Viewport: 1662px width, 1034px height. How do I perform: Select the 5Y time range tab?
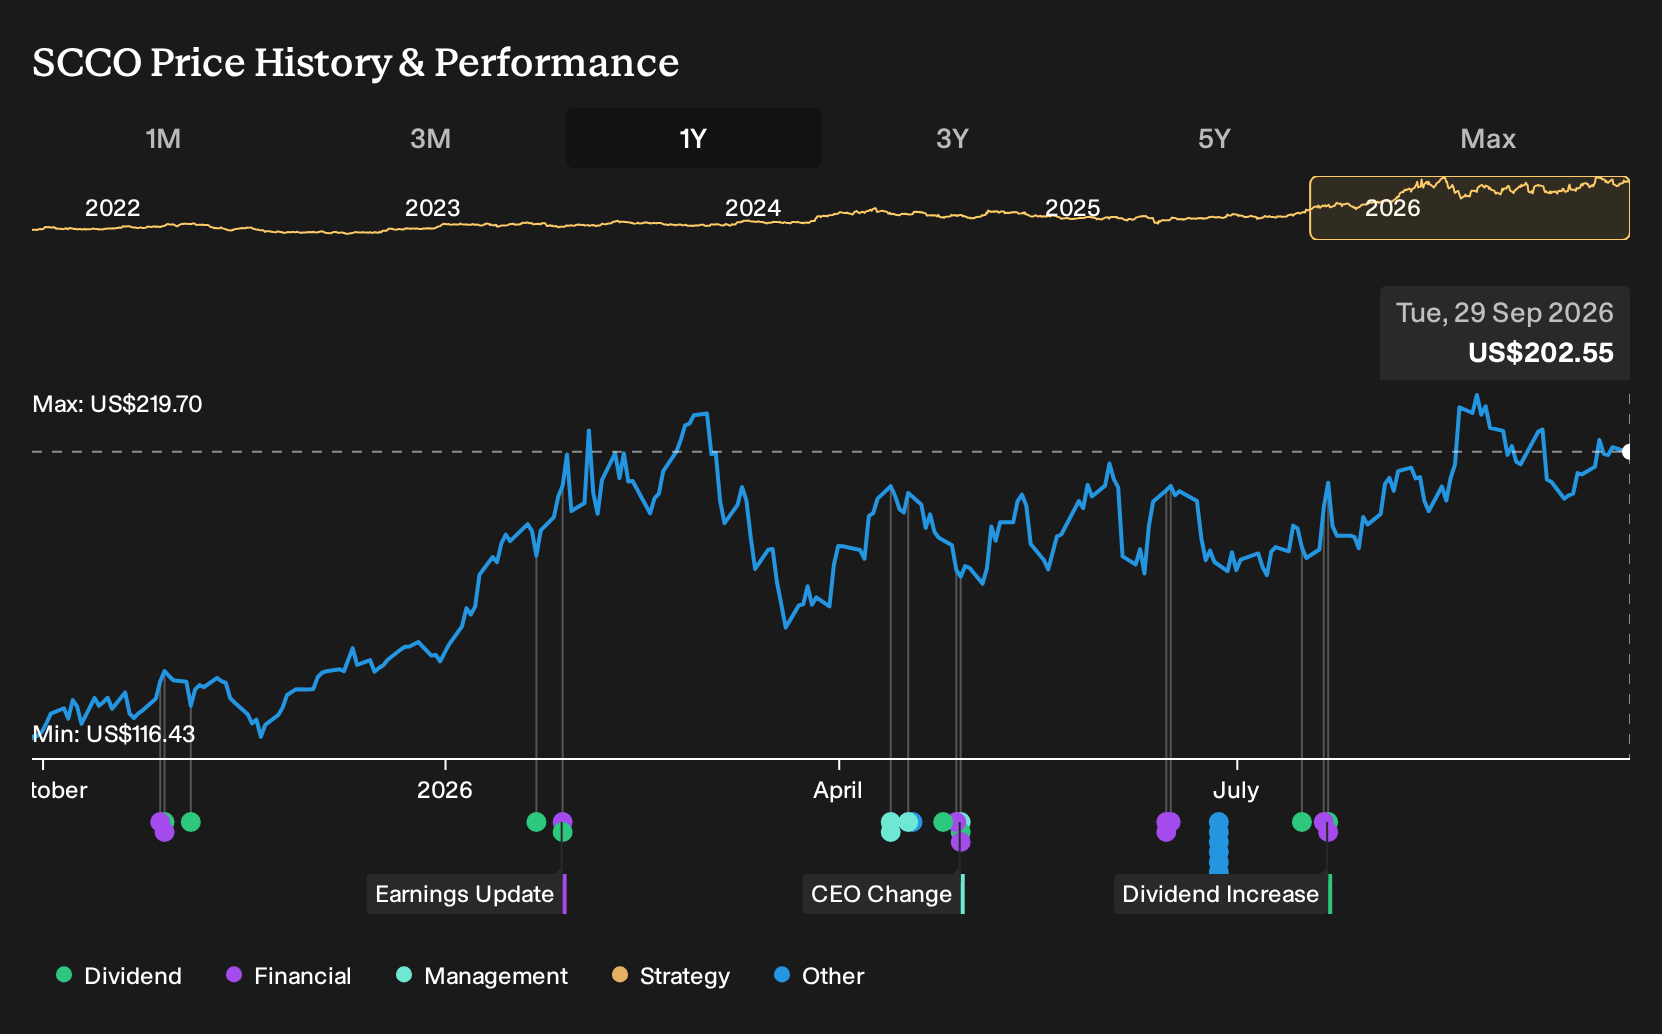[x=1214, y=138]
